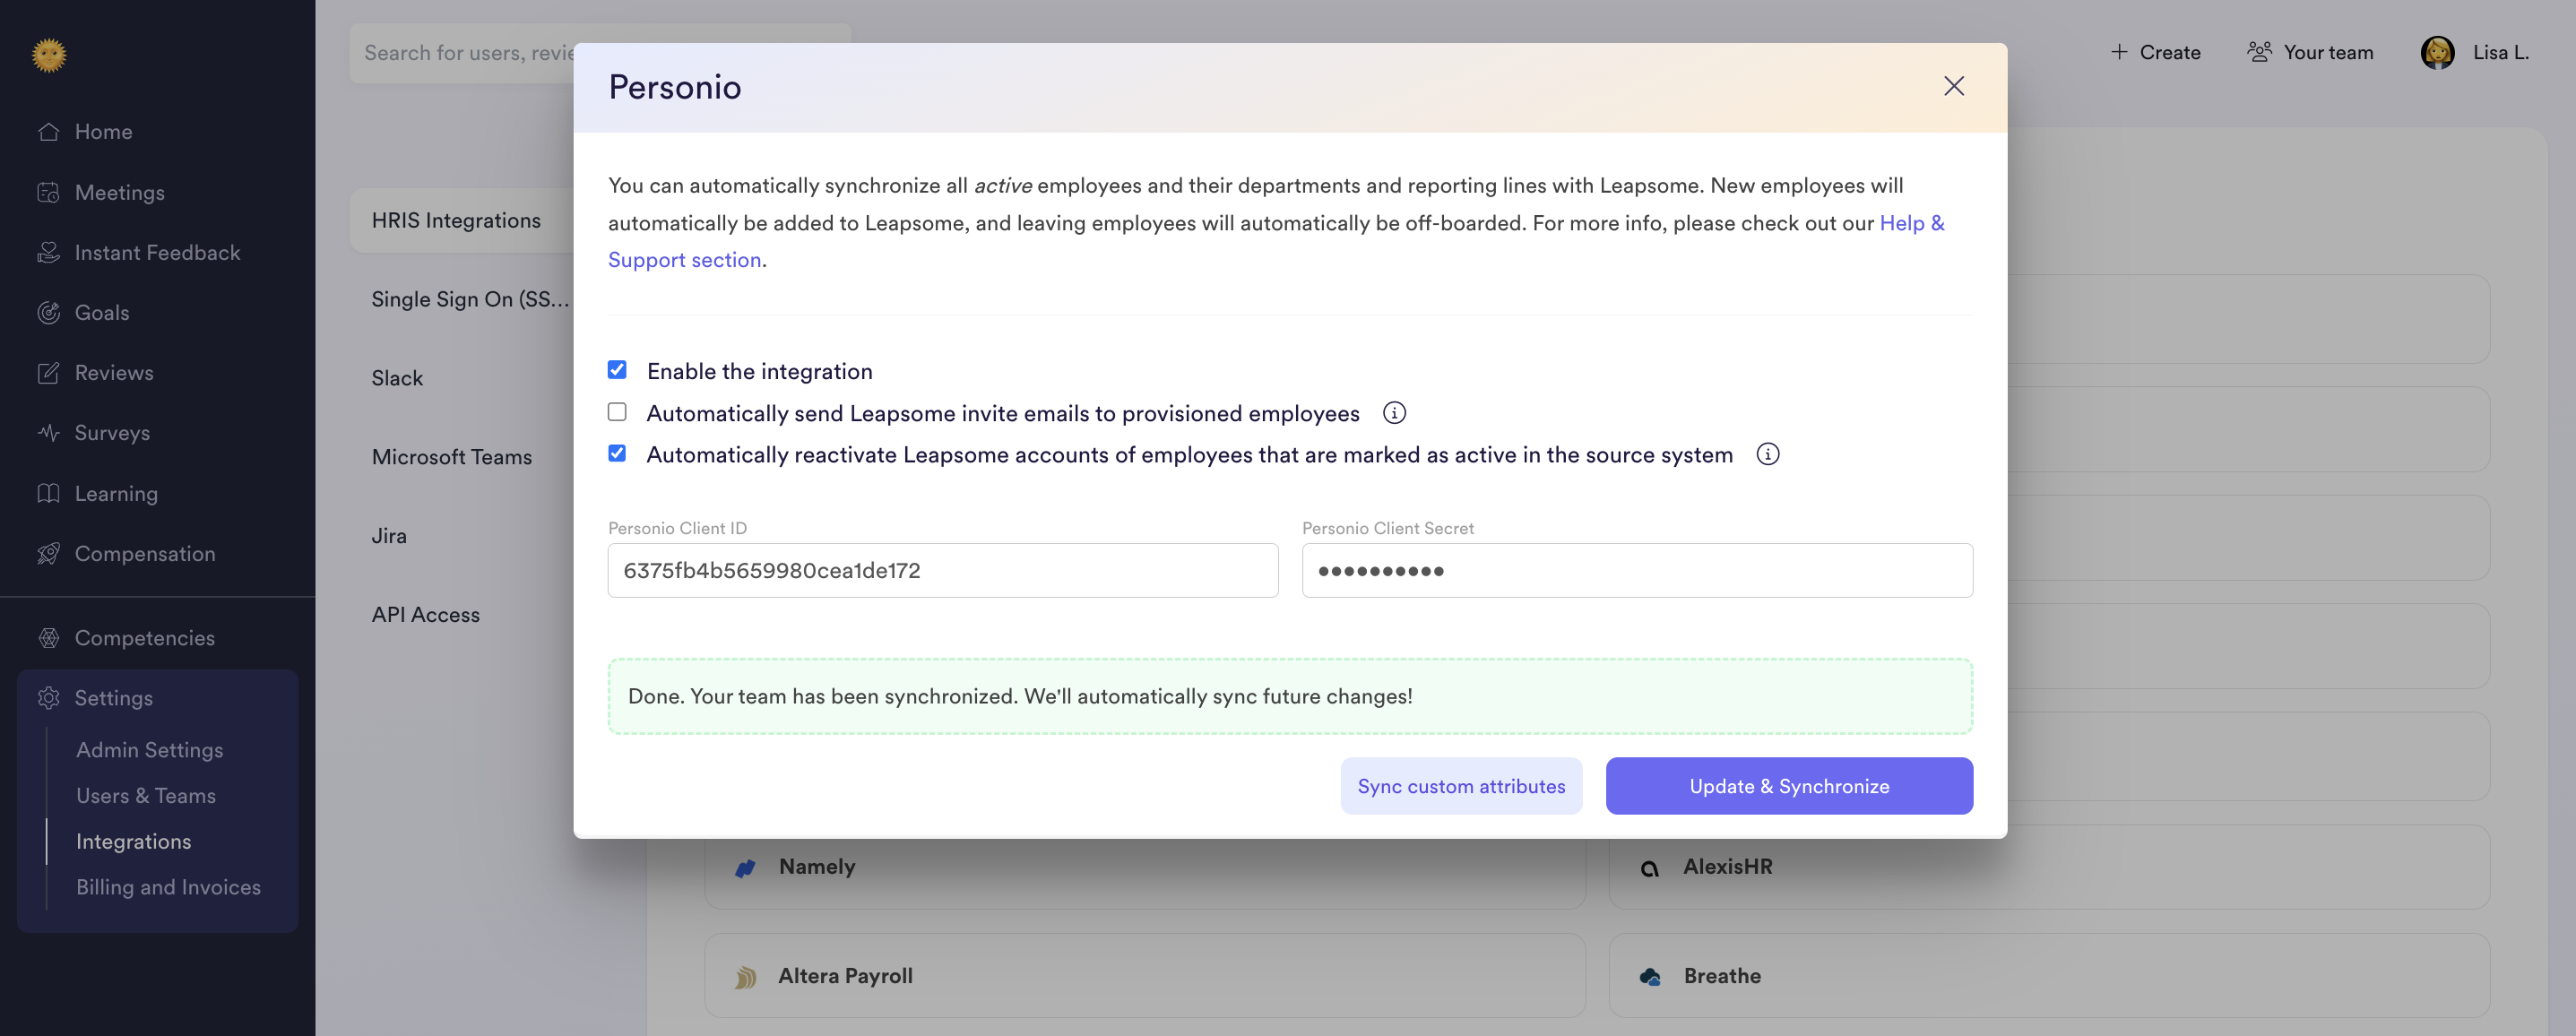This screenshot has height=1036, width=2576.
Task: Click info icon beside invite emails option
Action: click(1394, 413)
